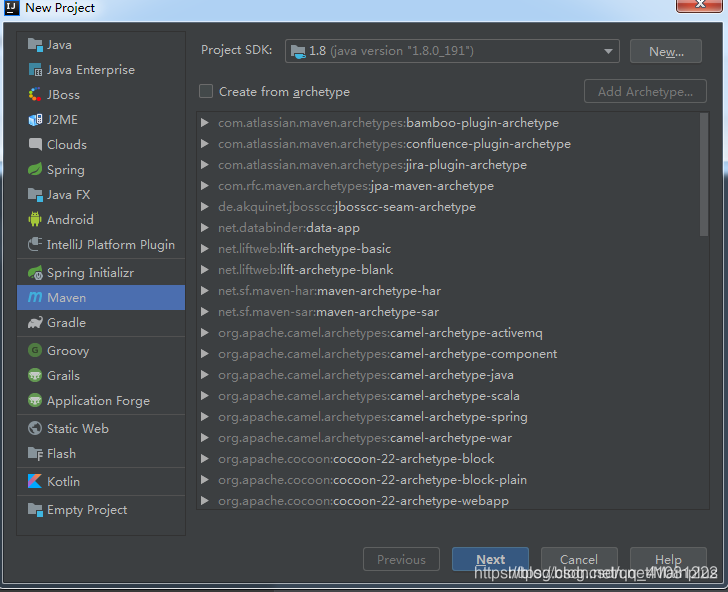Click the Gradle elephant icon
The image size is (728, 592).
35,323
